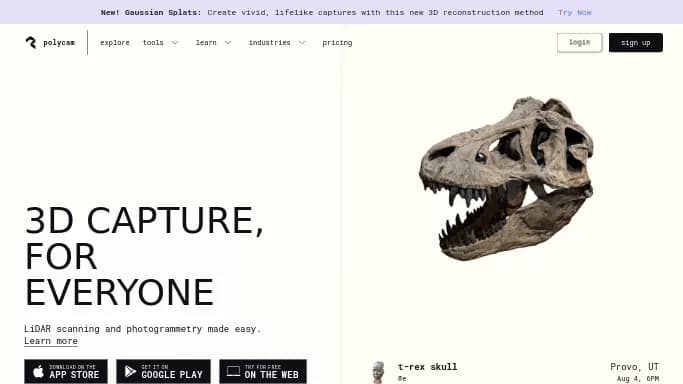Get it on Google Play button
The height and width of the screenshot is (384, 683).
(163, 371)
